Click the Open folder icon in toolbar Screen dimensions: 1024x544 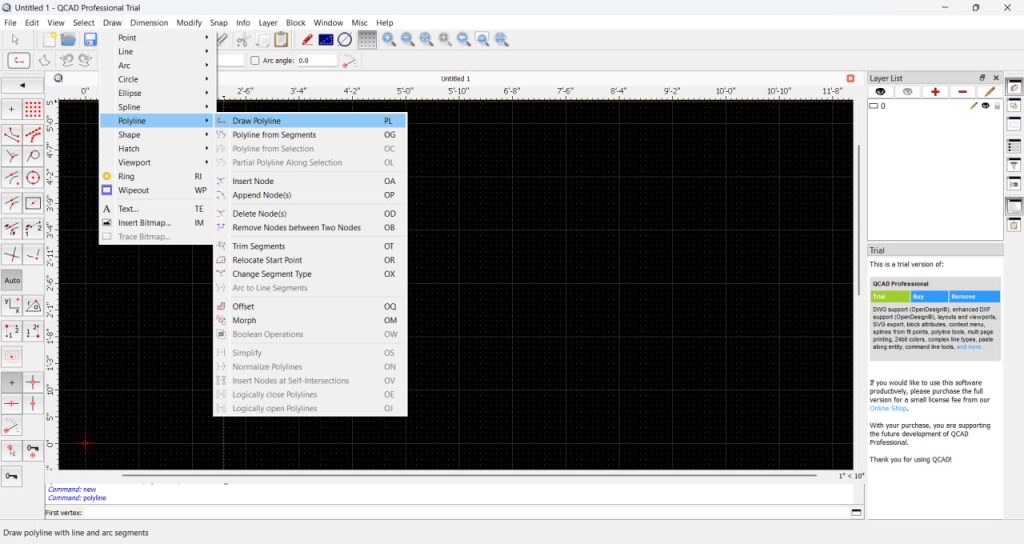[x=69, y=39]
